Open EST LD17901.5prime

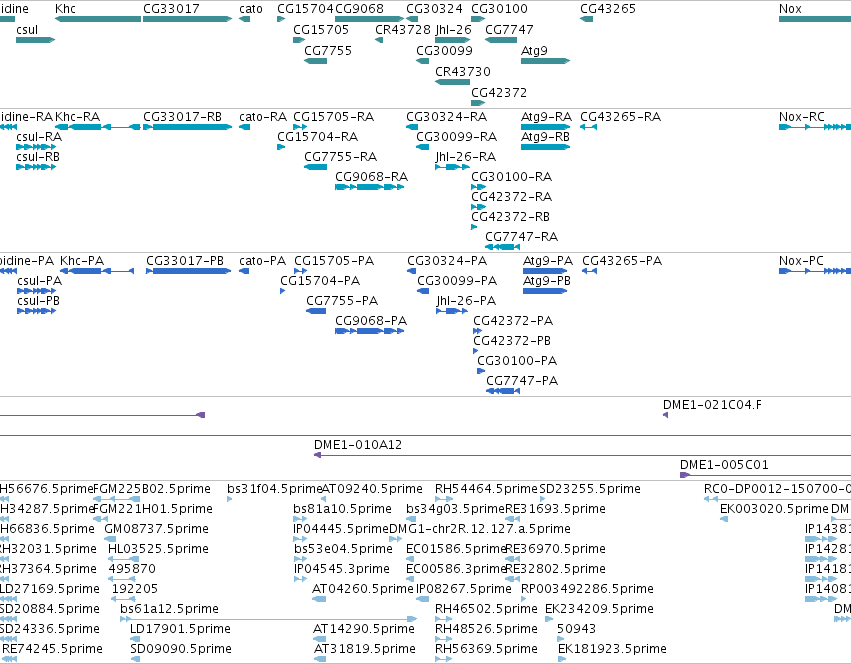(135, 639)
